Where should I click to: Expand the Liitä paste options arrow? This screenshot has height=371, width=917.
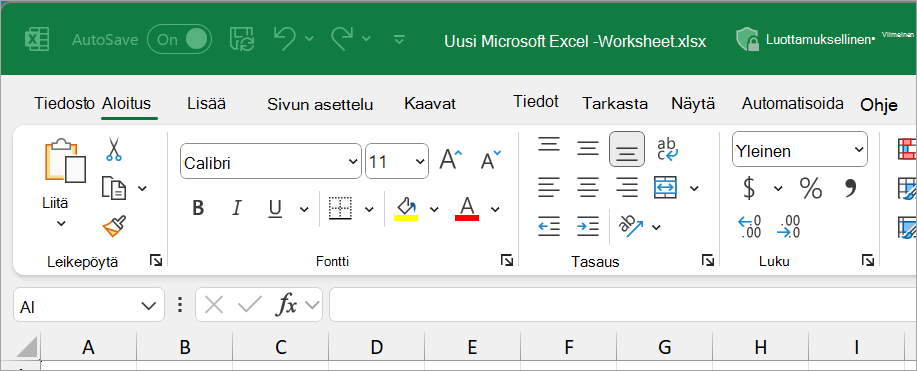[x=61, y=223]
